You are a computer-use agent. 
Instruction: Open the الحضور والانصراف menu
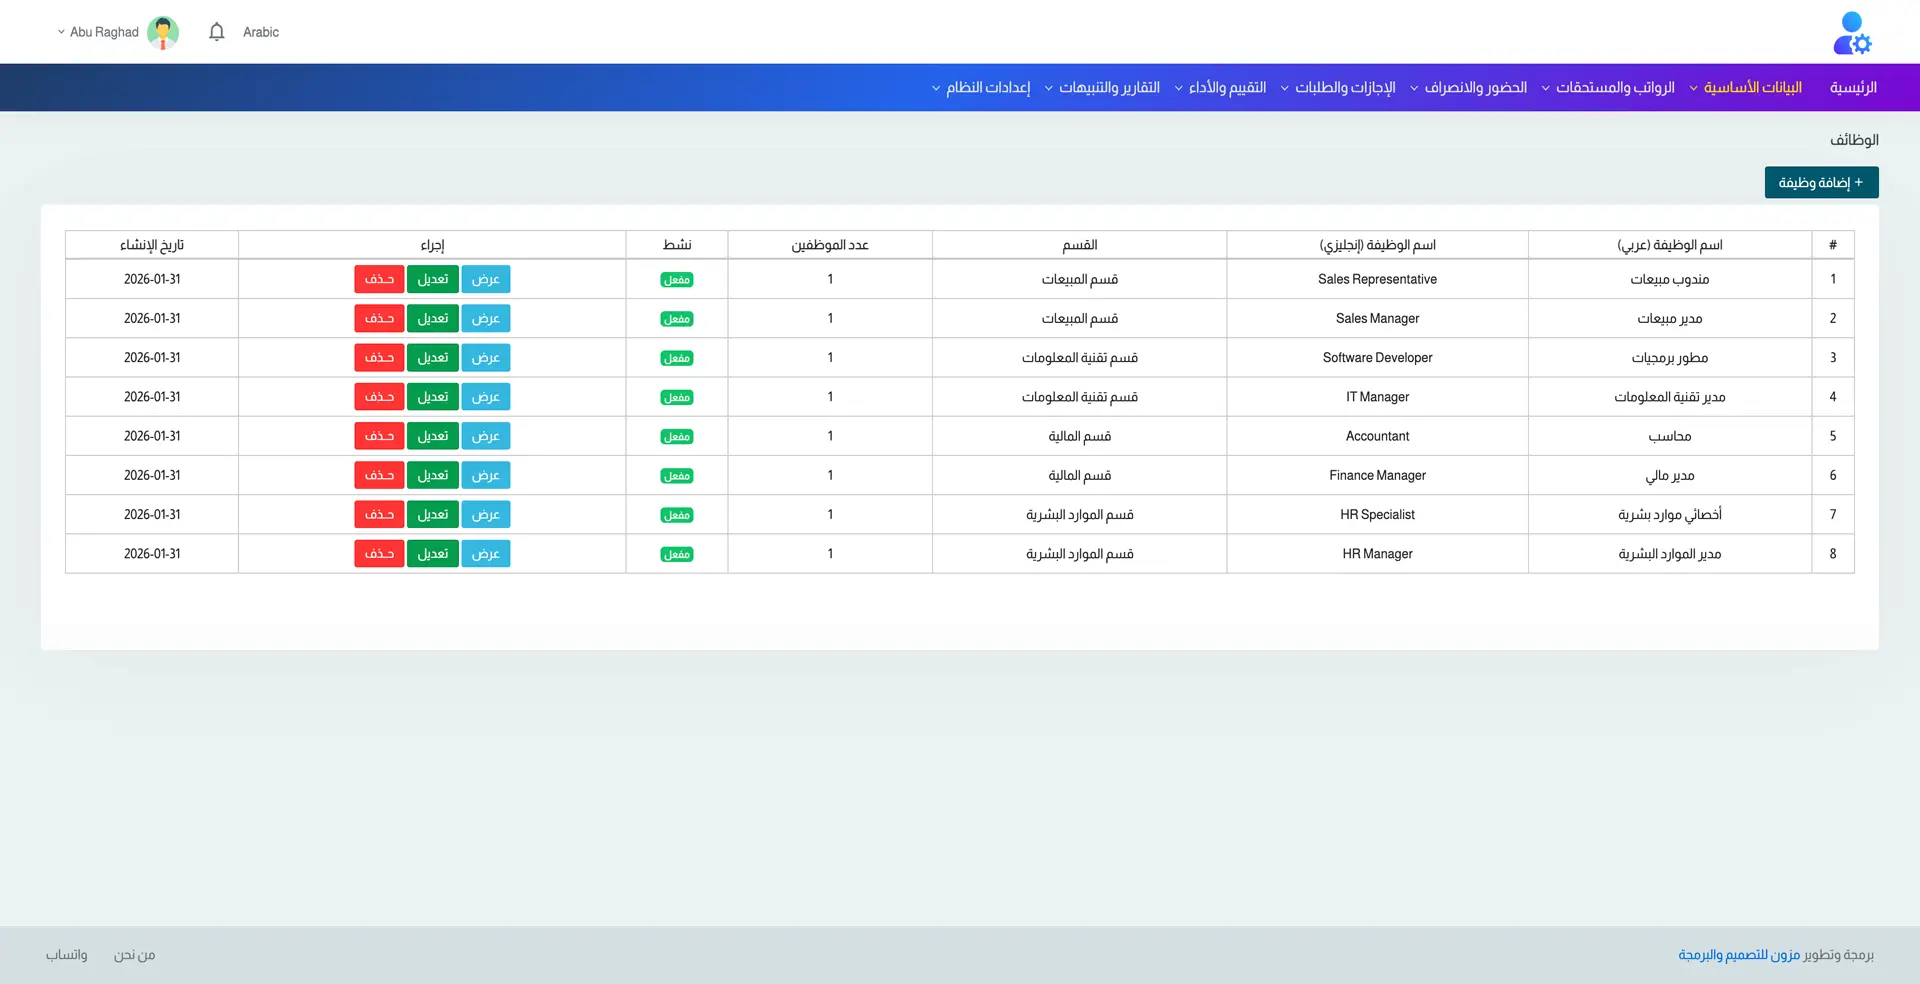click(x=1474, y=88)
